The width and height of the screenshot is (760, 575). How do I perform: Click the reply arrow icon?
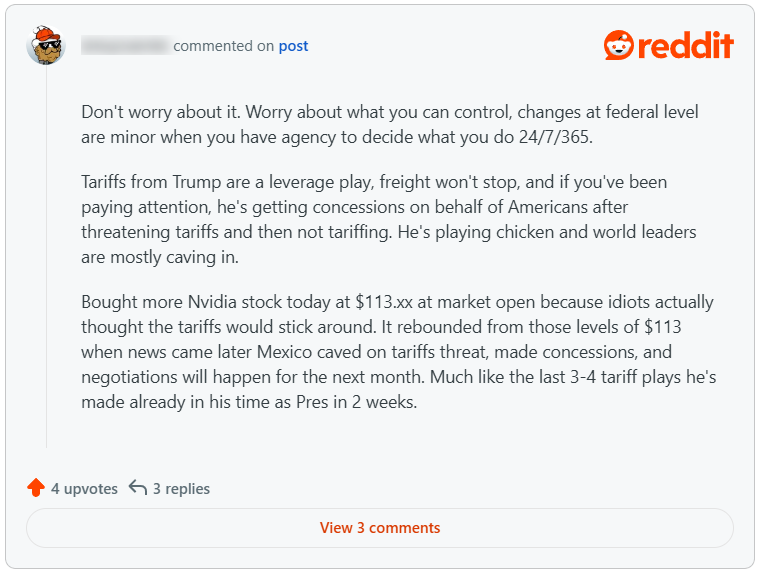tap(138, 488)
